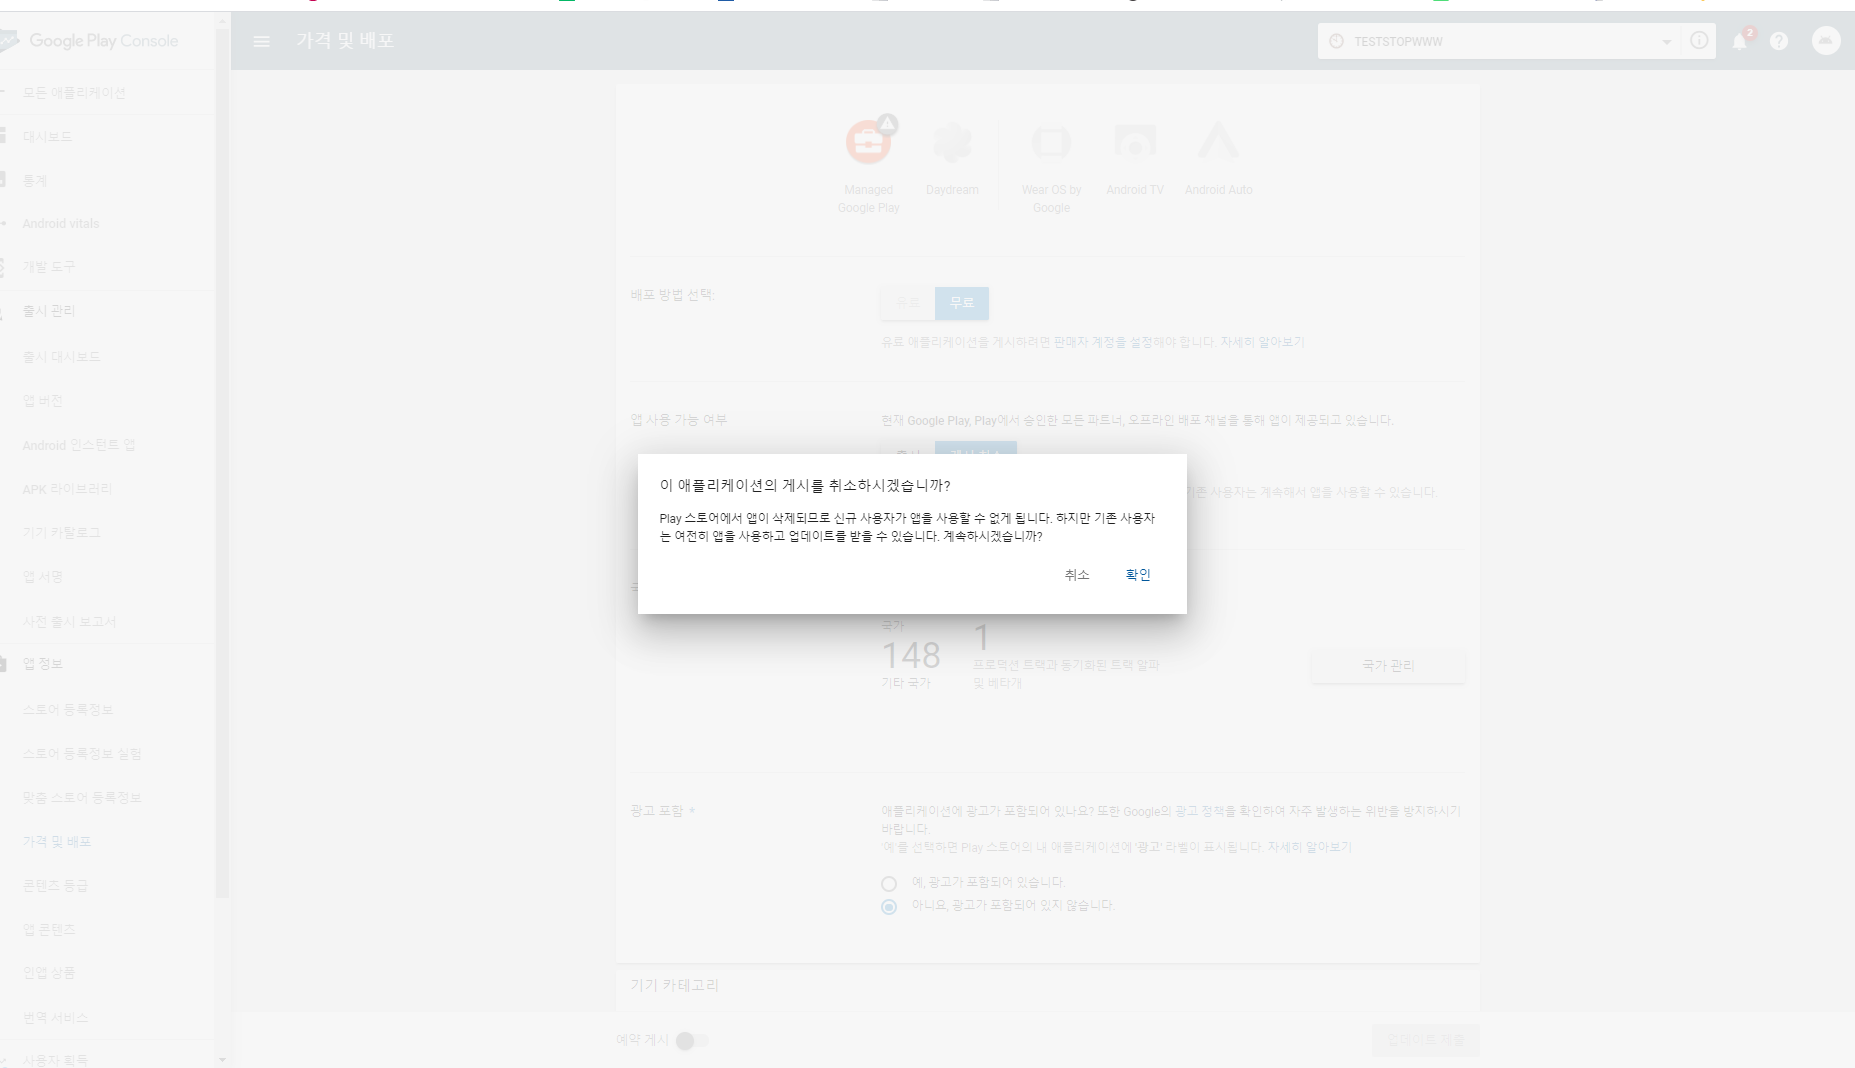The image size is (1855, 1068).
Task: Open the help question mark icon
Action: 1779,41
